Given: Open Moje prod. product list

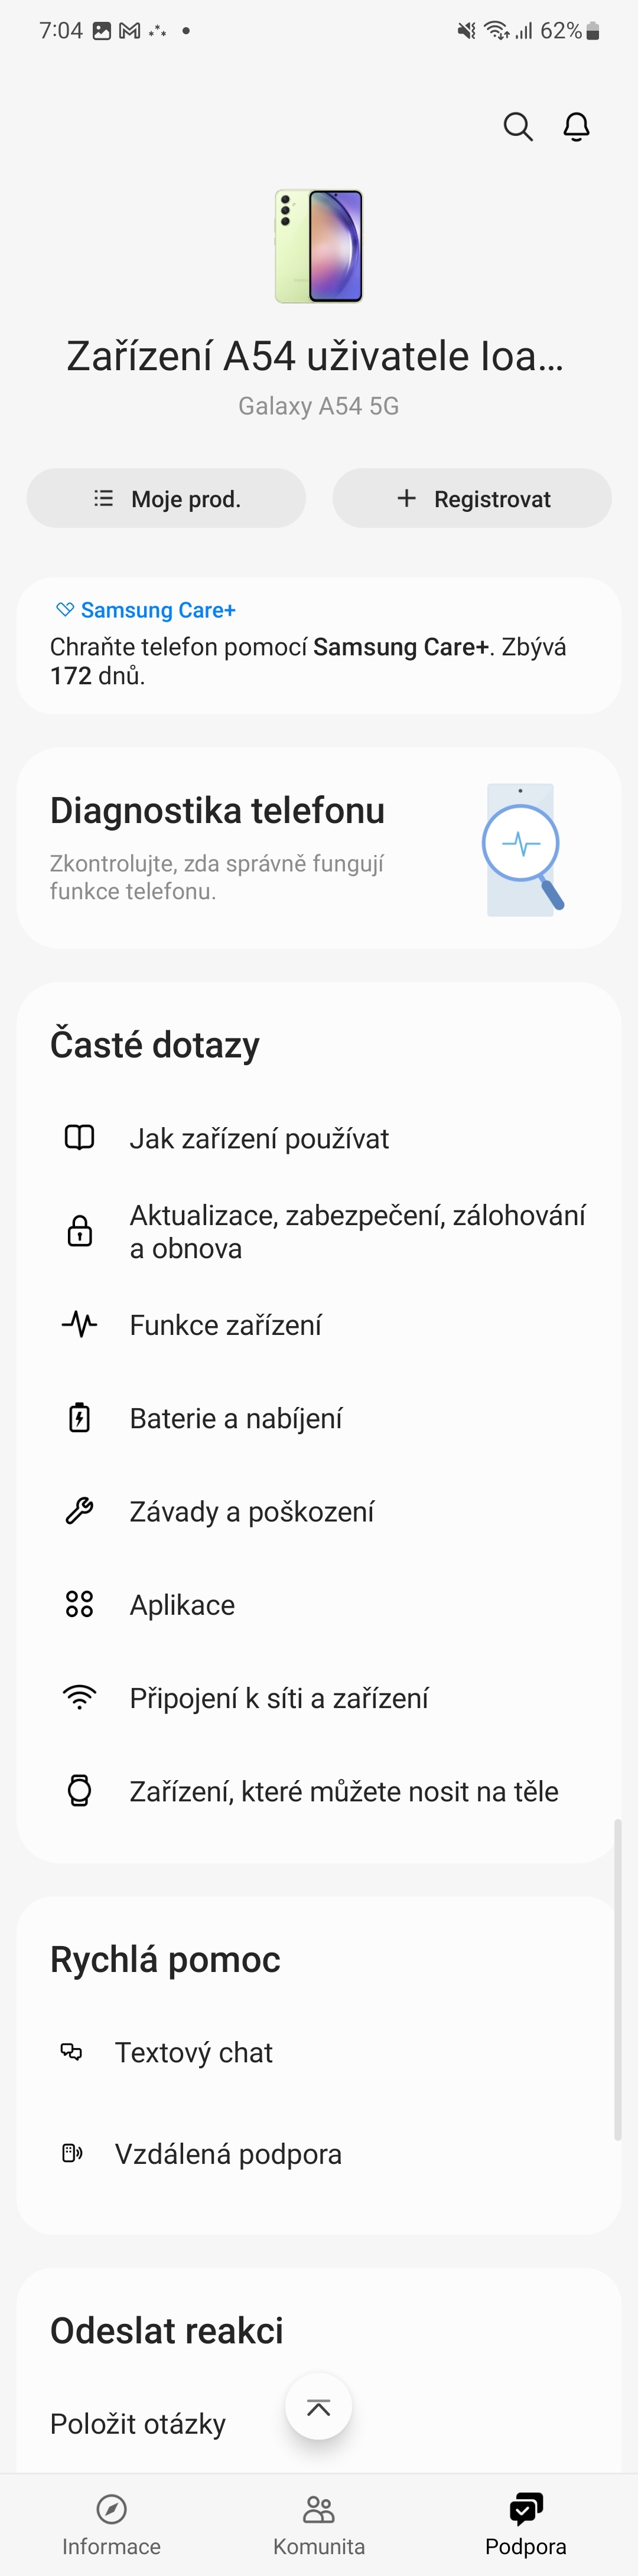Looking at the screenshot, I should (x=166, y=498).
